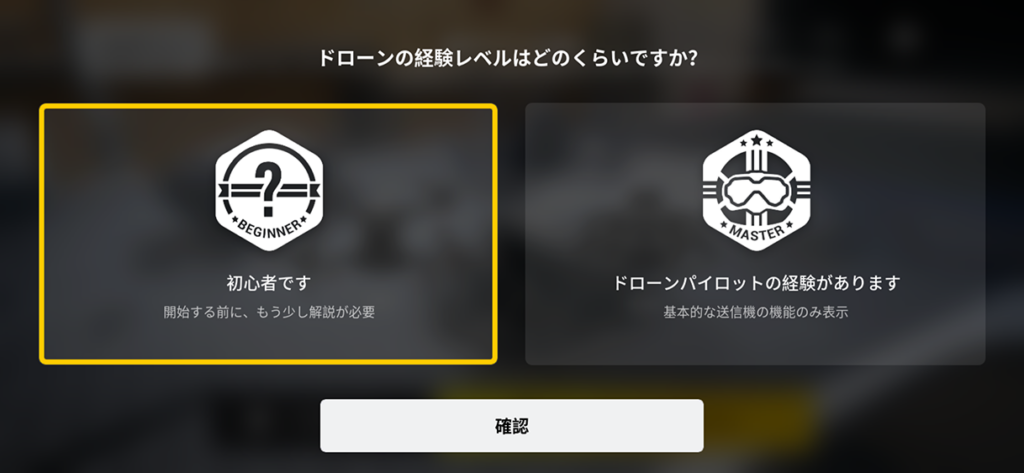Click the MASTER banner text on badge
Image resolution: width=1024 pixels, height=473 pixels.
point(756,231)
